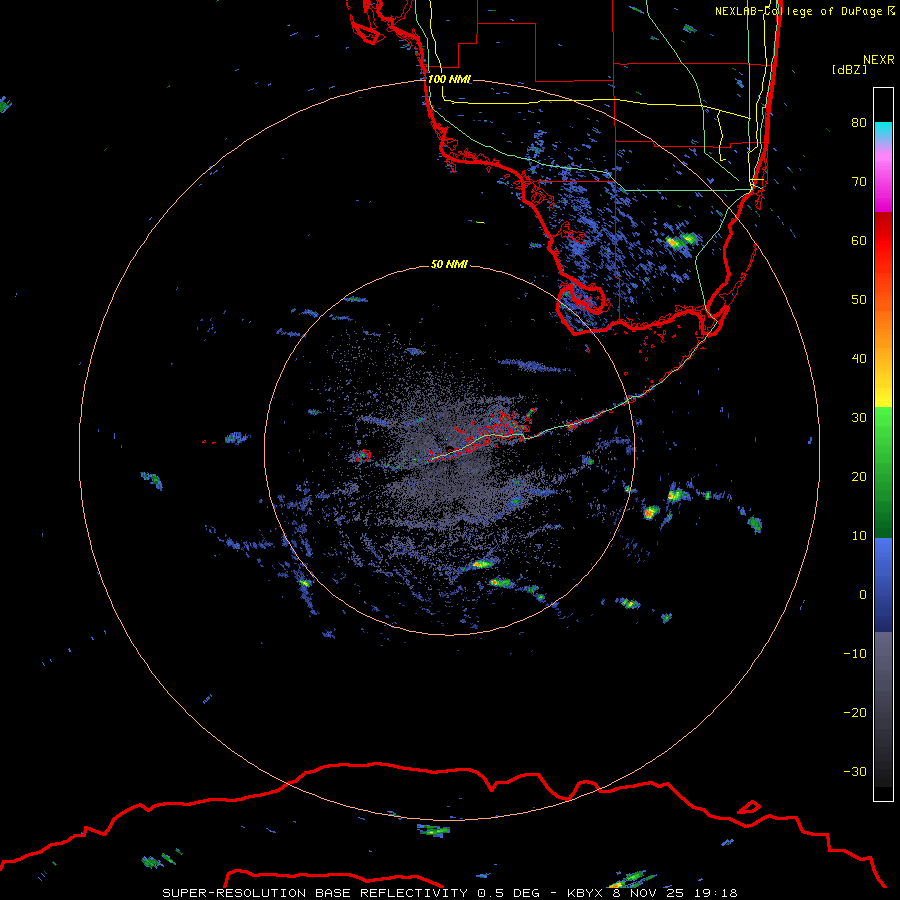Click the 50 tick value on scale
Image resolution: width=900 pixels, height=900 pixels.
859,300
